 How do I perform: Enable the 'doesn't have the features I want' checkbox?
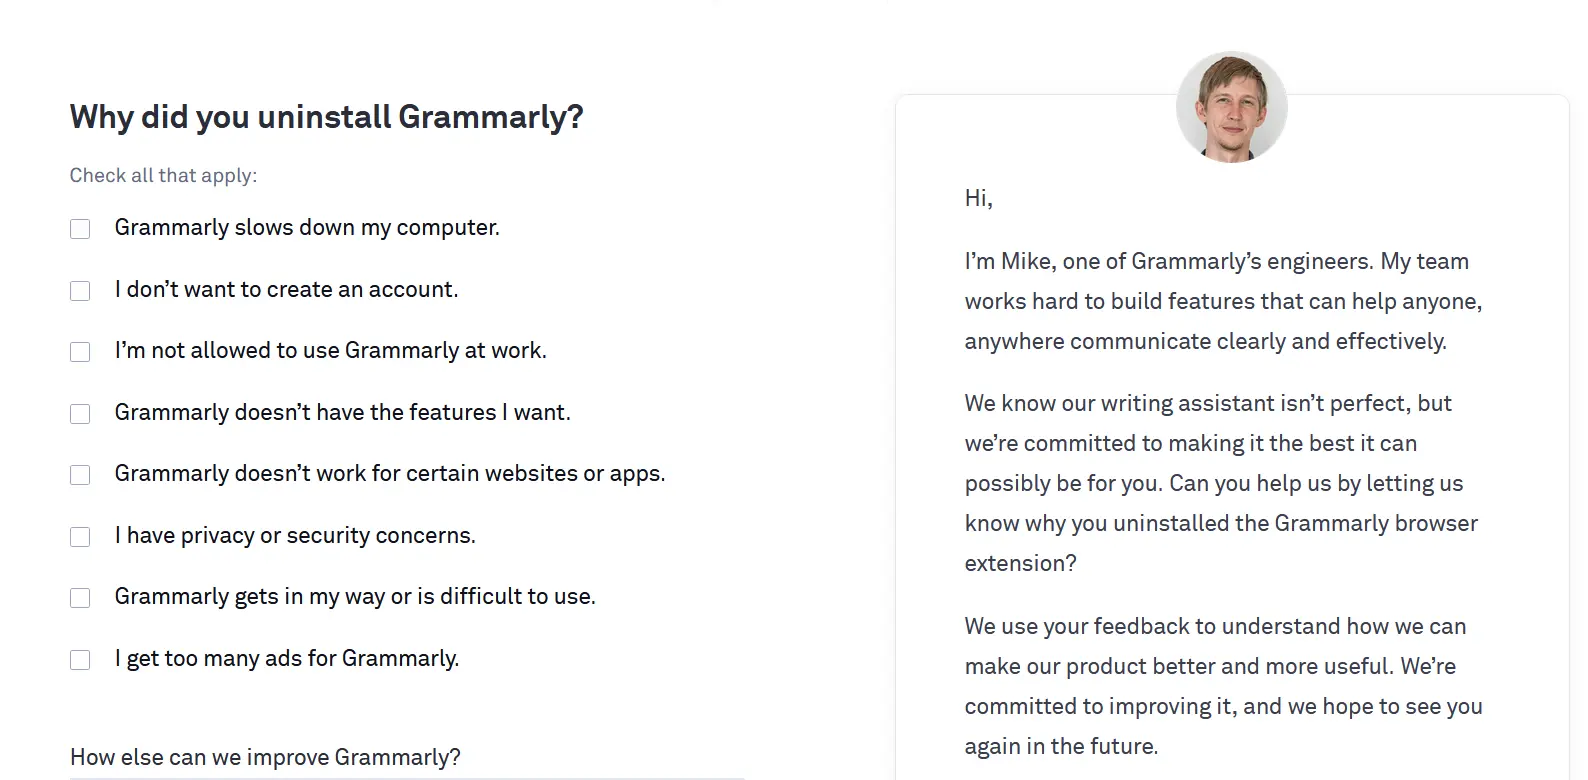click(80, 414)
